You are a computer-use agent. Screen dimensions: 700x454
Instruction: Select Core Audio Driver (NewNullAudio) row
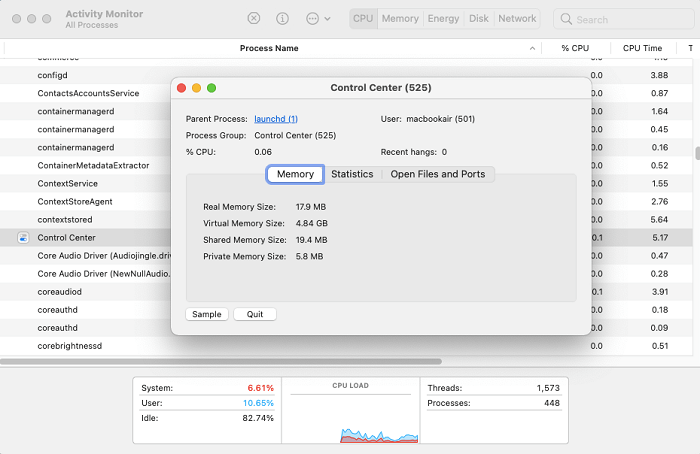click(x=104, y=274)
